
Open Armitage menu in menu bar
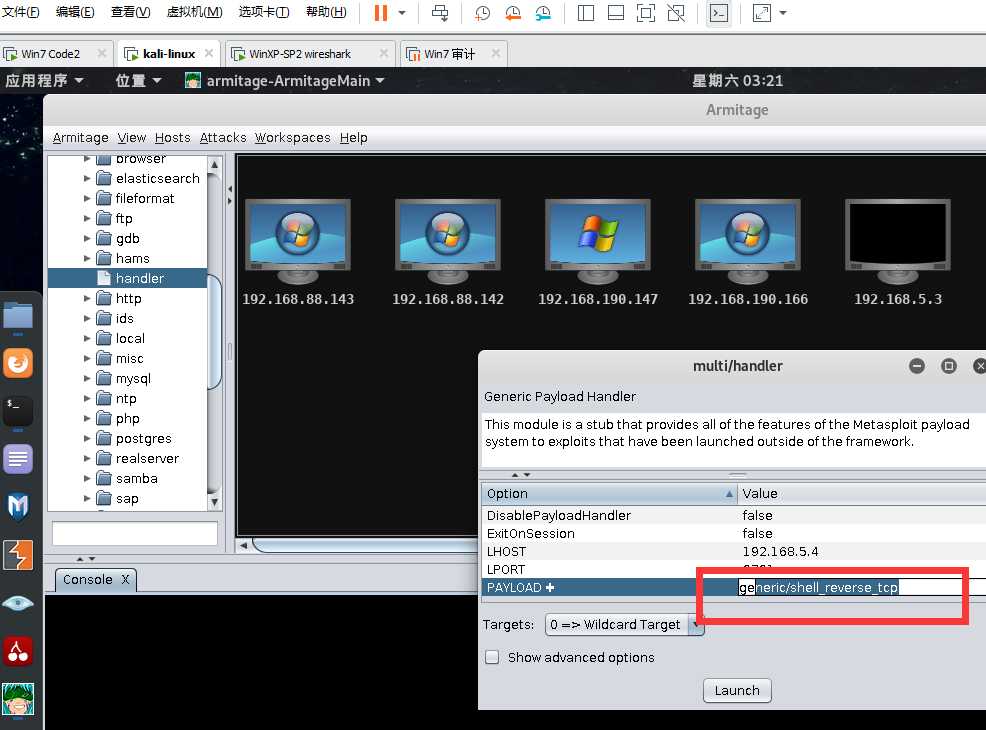tap(80, 138)
